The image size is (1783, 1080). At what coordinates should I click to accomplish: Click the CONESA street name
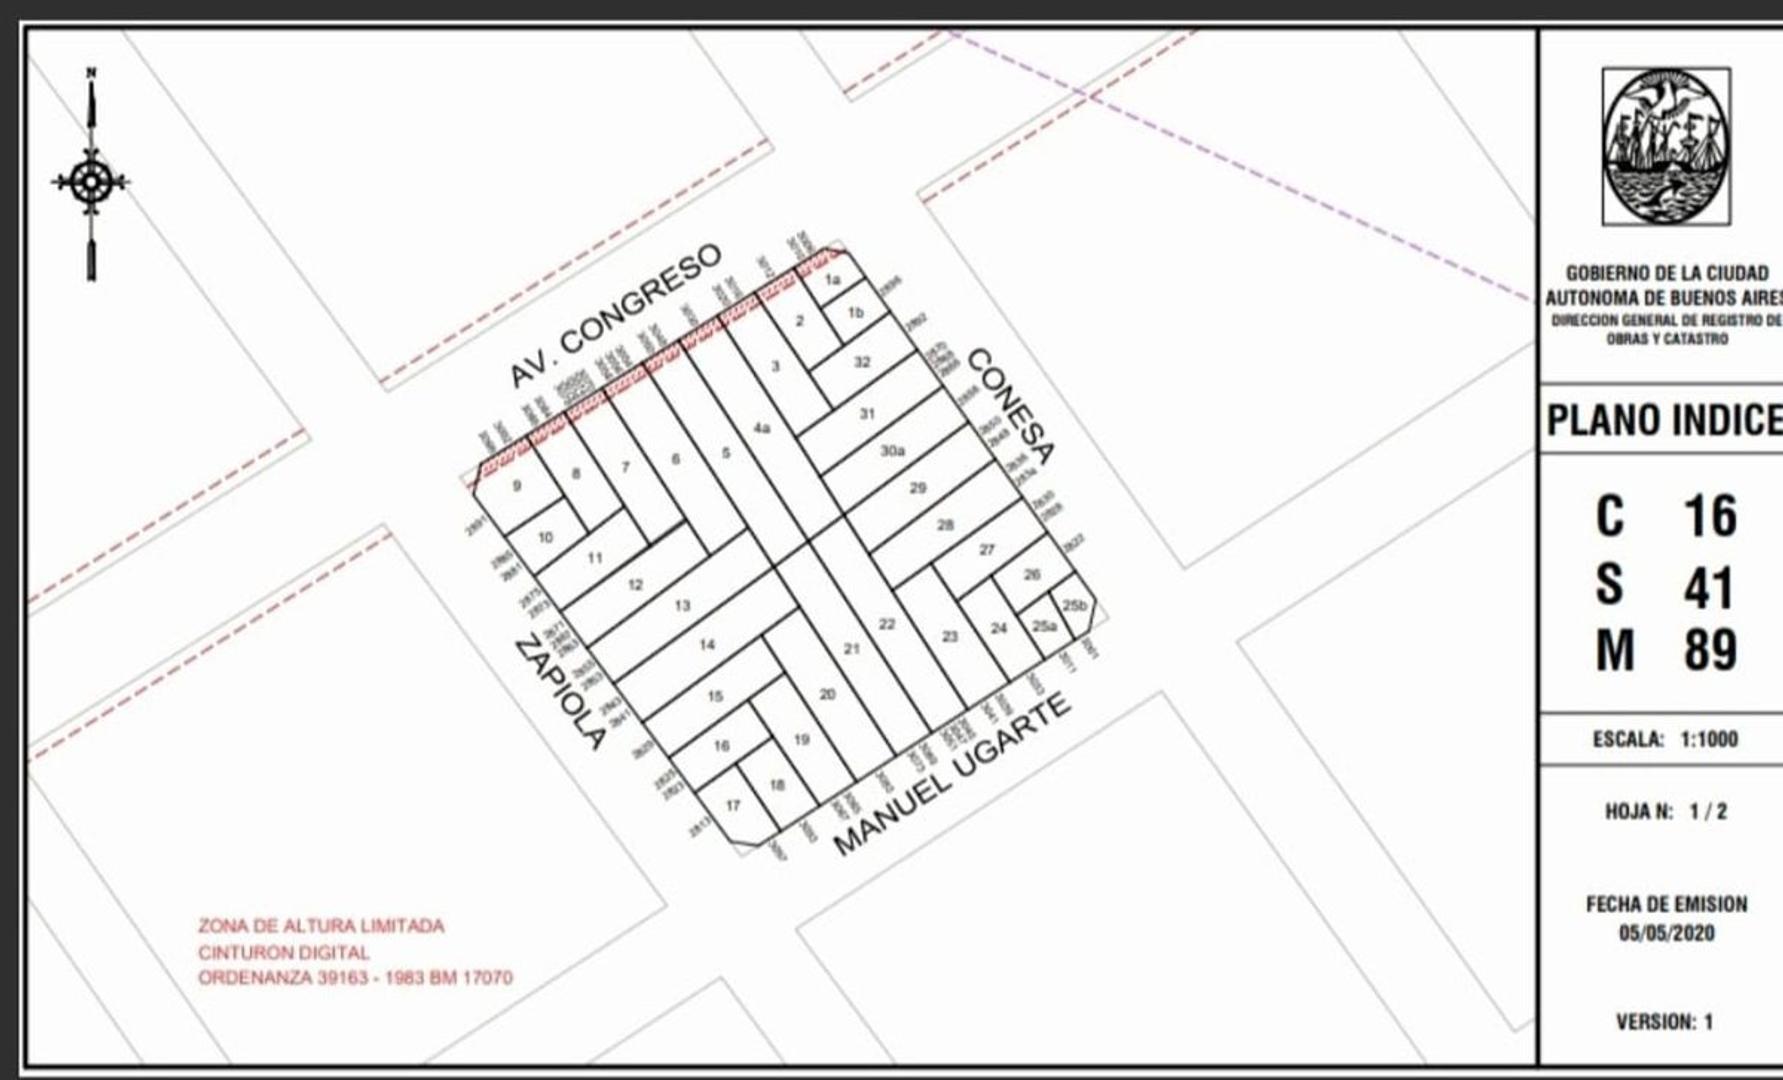(x=1009, y=406)
